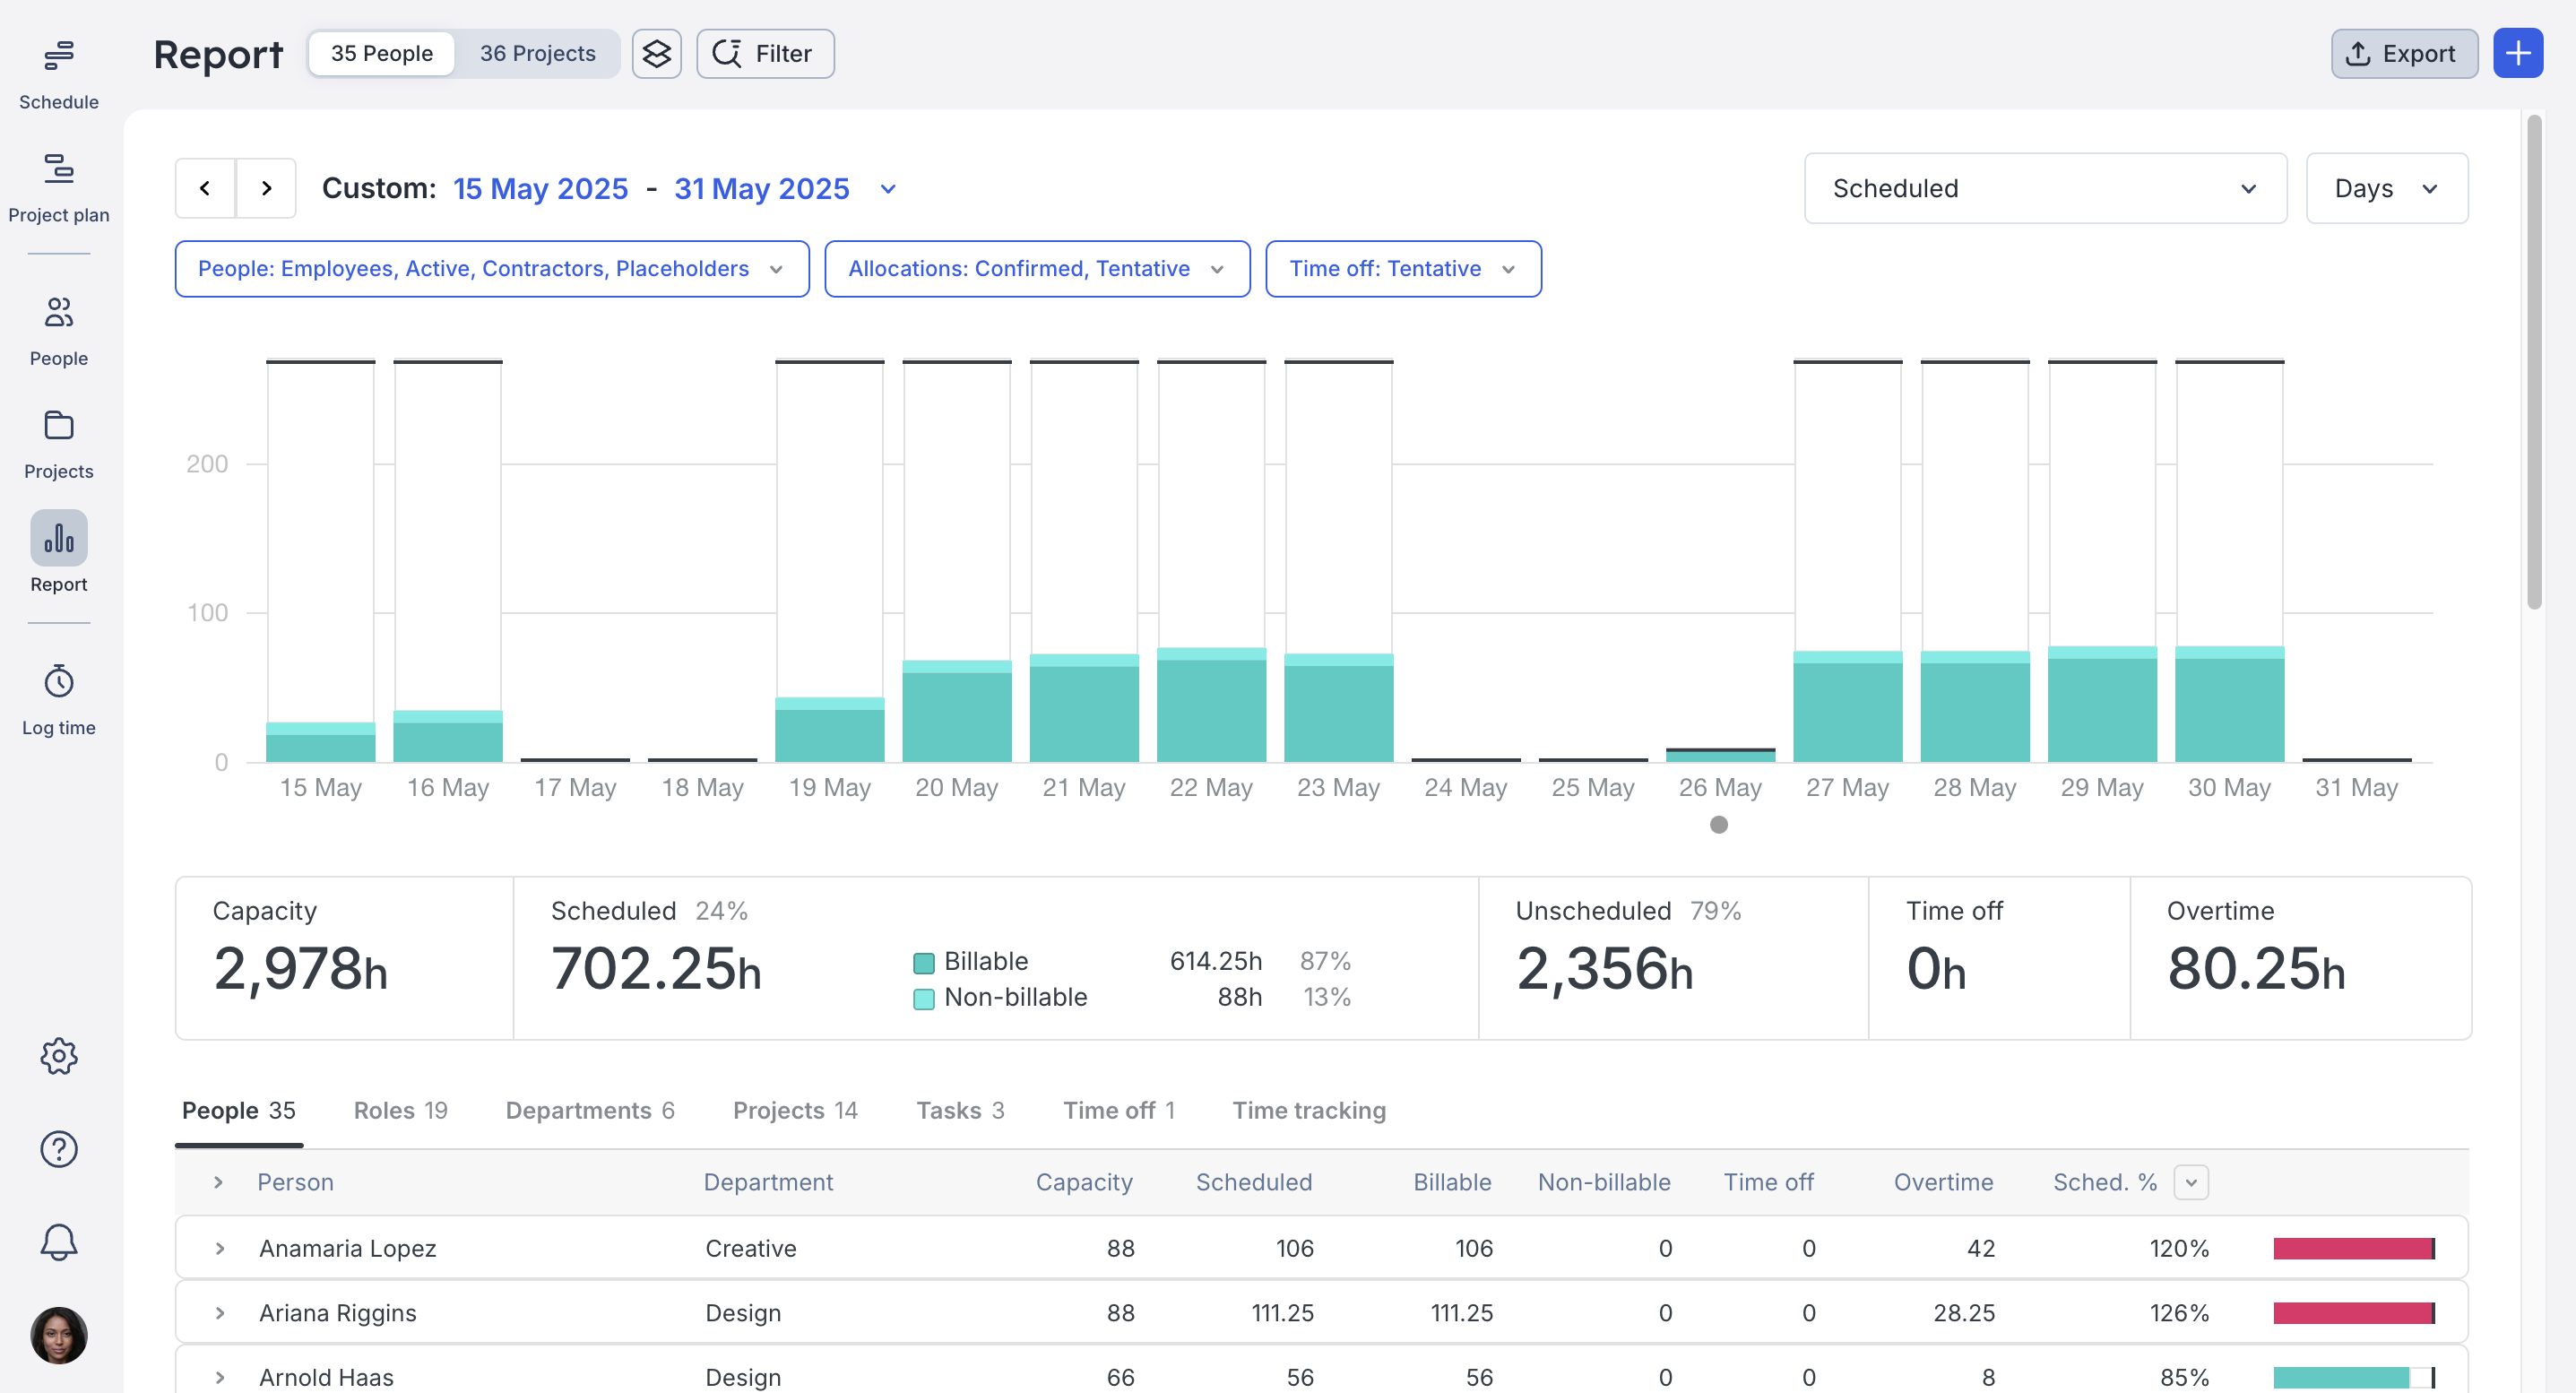Open the Time tracking tab

click(x=1308, y=1110)
